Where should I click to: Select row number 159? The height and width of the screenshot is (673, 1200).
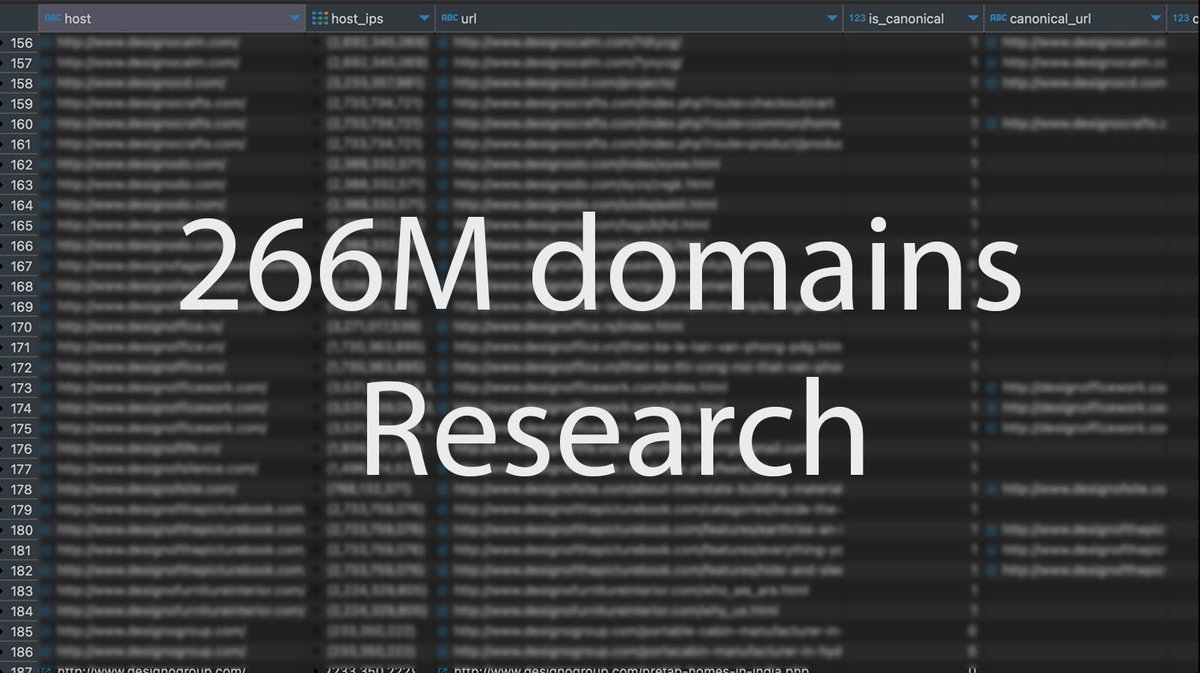[21, 104]
